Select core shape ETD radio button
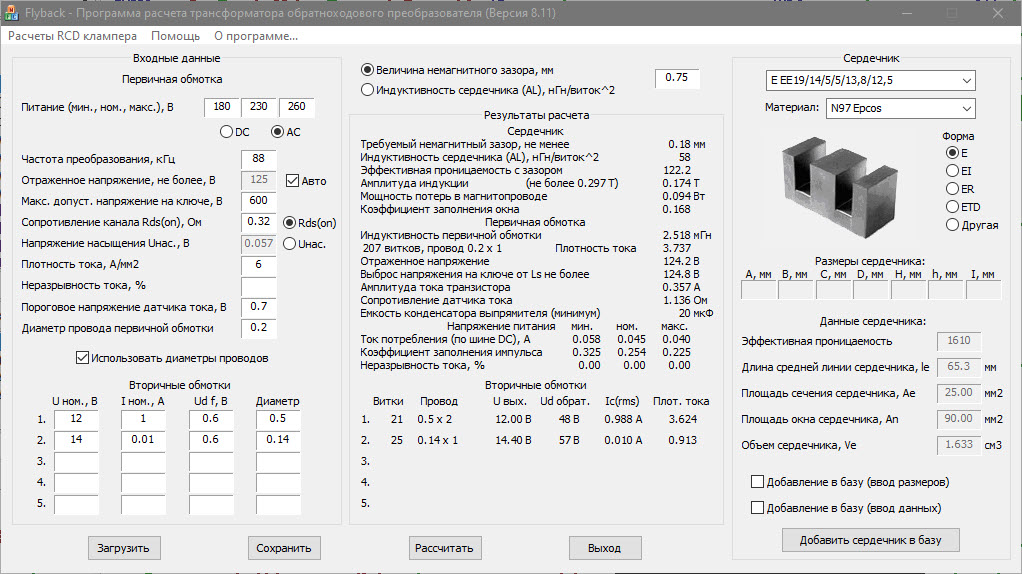1022x574 pixels. pyautogui.click(x=952, y=207)
